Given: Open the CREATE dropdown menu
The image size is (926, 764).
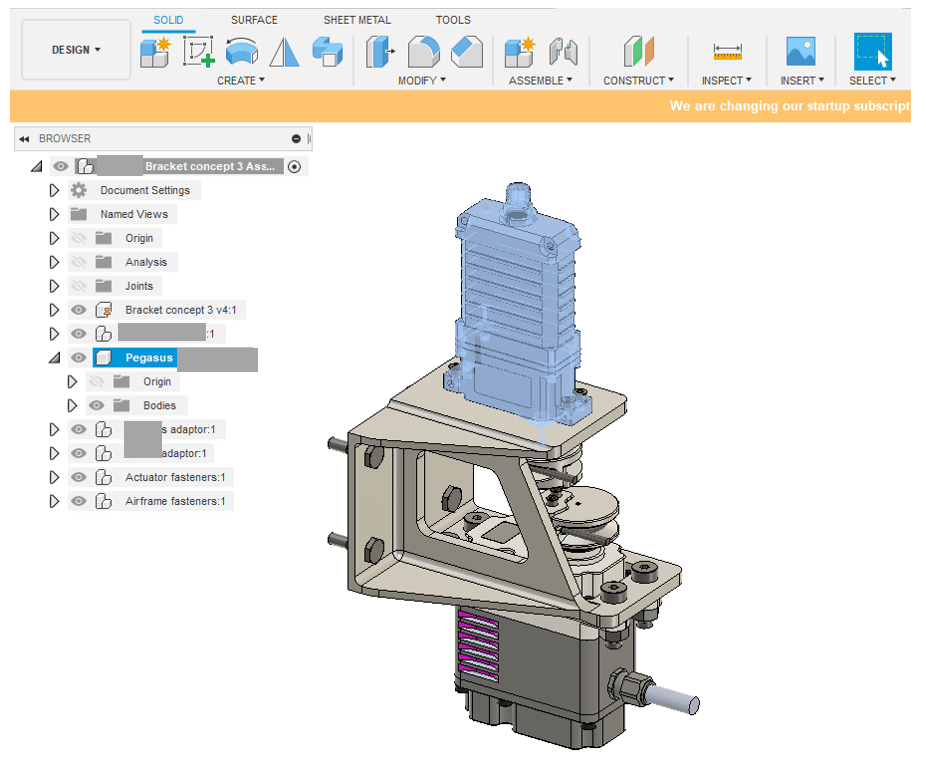Looking at the screenshot, I should (241, 81).
